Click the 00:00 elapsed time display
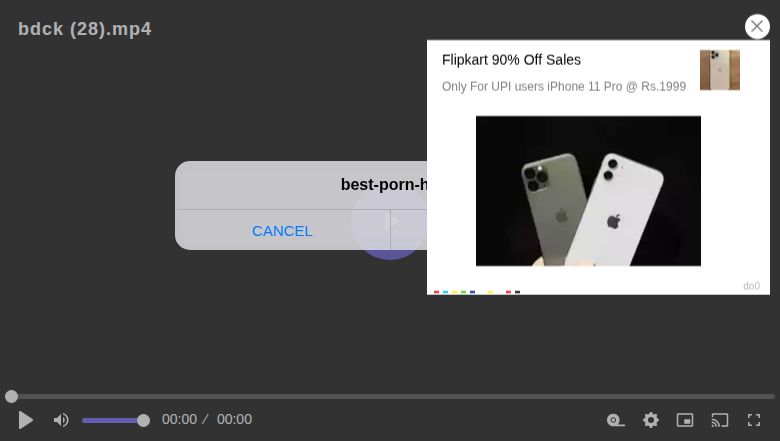Viewport: 780px width, 441px height. tap(179, 420)
